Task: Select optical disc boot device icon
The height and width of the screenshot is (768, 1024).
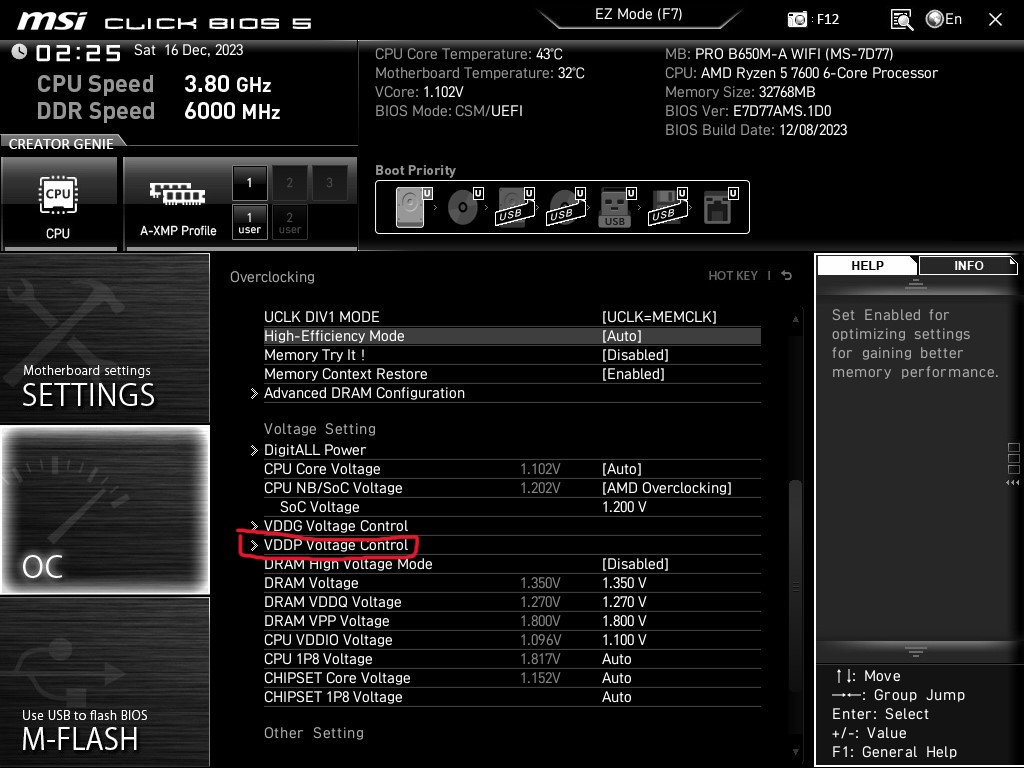Action: 465,207
